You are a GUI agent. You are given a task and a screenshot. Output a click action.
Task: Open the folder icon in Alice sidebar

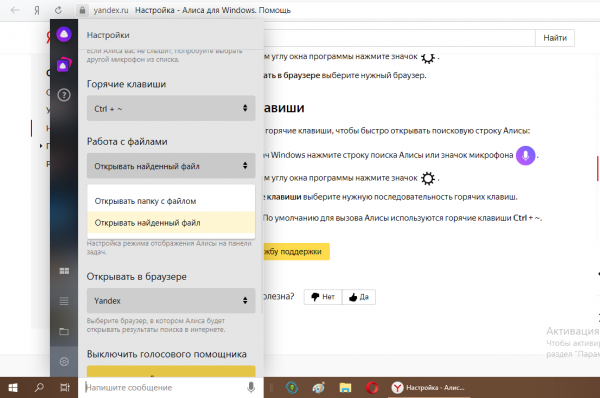[64, 331]
